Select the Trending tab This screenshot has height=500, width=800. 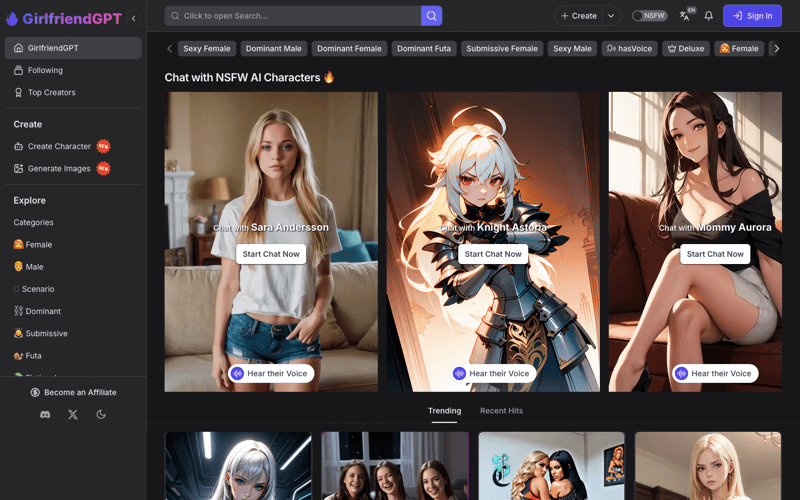click(x=444, y=411)
